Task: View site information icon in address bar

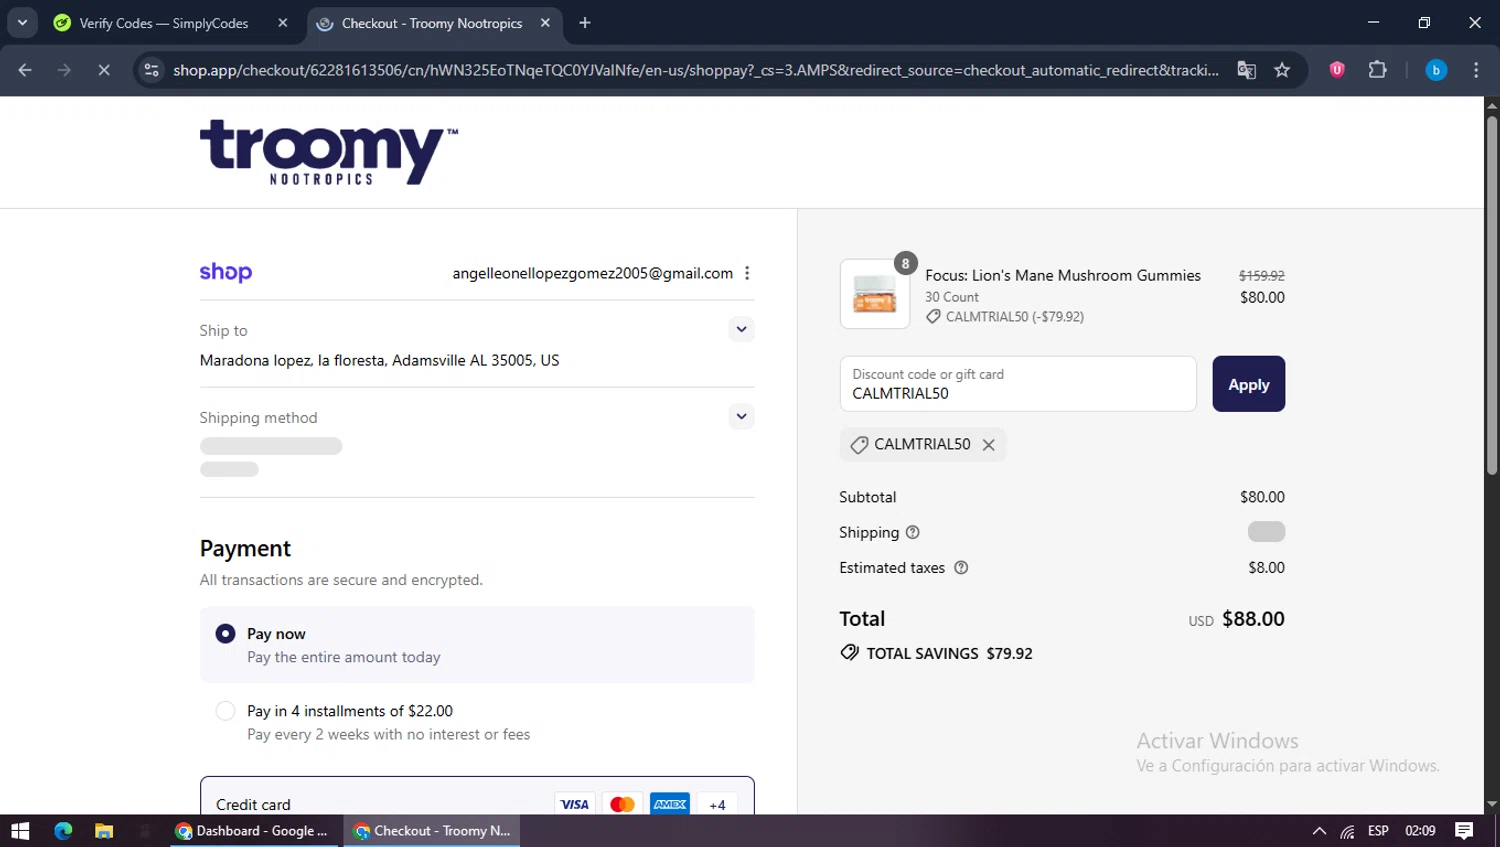Action: (x=152, y=70)
